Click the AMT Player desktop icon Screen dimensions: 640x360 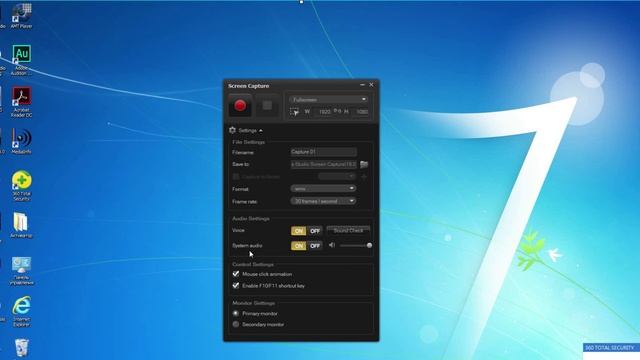[x=21, y=16]
